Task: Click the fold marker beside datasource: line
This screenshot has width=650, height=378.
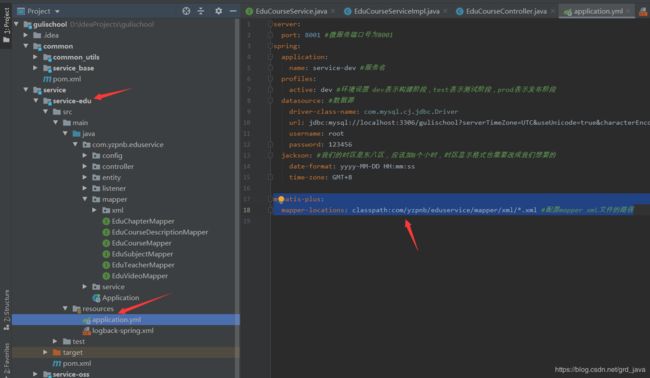Action: (270, 101)
